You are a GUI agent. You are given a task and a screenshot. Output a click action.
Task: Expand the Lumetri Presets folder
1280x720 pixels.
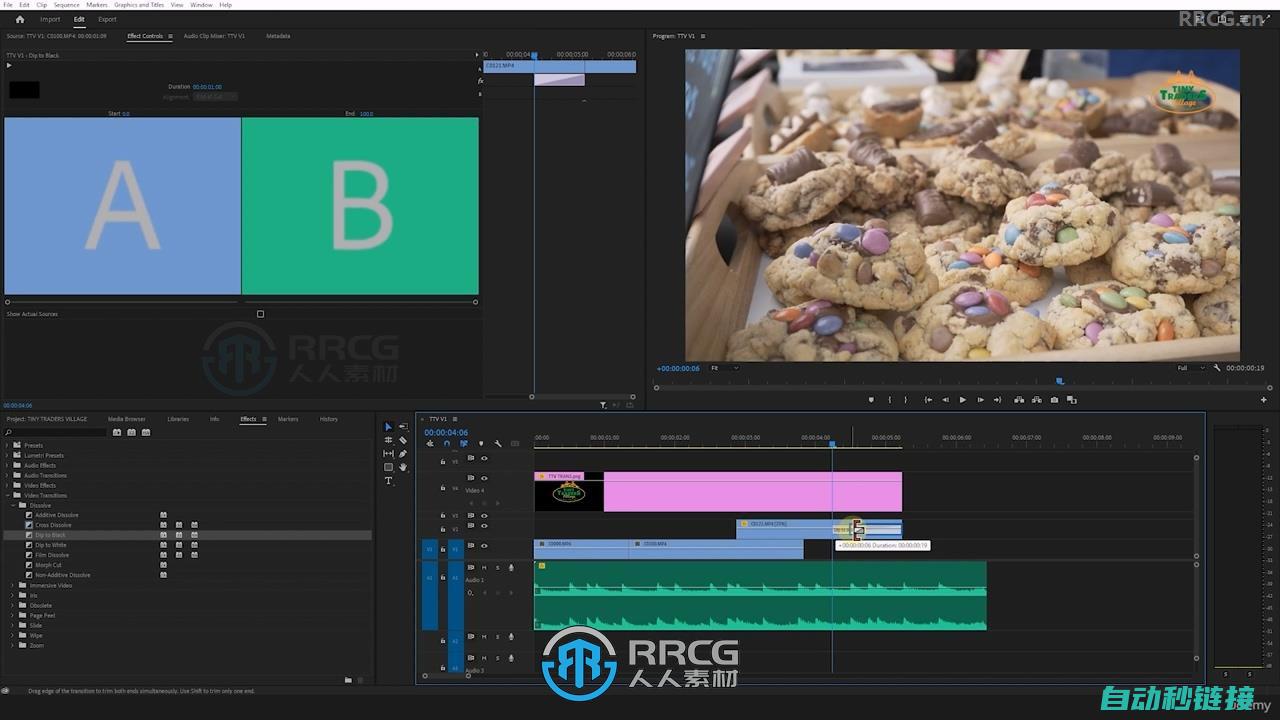point(8,455)
